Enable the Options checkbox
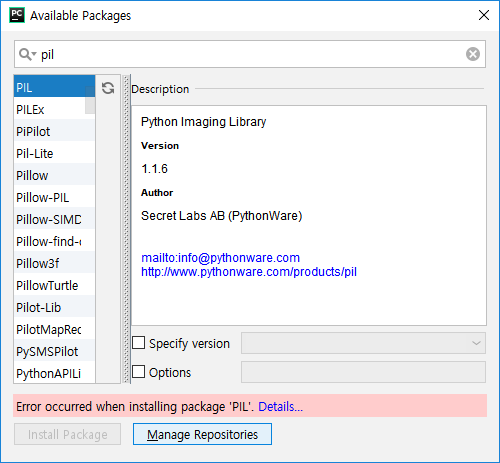500x463 pixels. (139, 372)
